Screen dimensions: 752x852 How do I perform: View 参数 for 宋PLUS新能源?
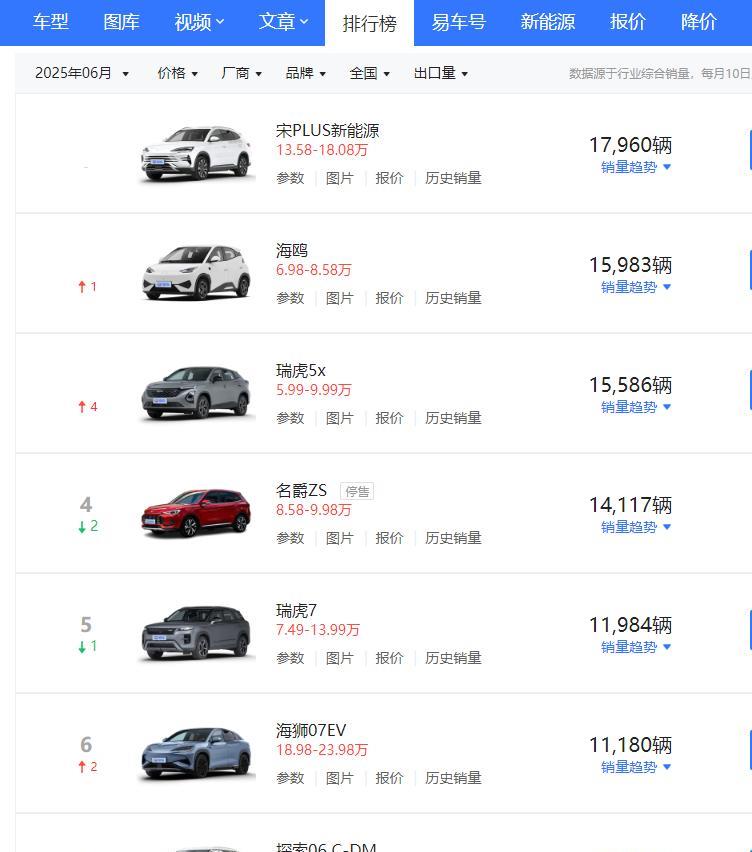coord(290,178)
